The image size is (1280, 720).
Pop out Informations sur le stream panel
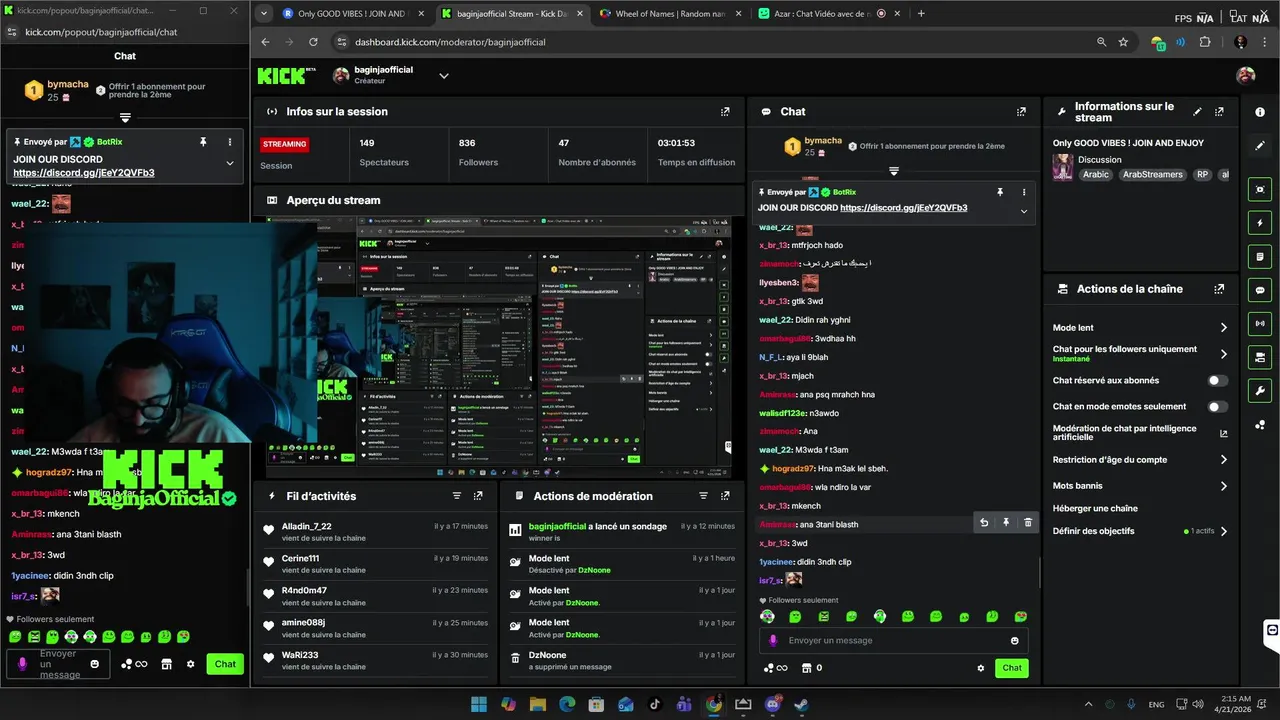(1219, 111)
